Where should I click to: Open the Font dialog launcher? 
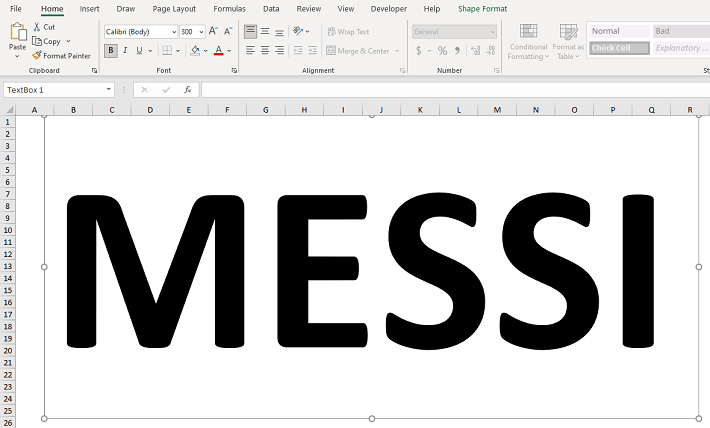234,71
